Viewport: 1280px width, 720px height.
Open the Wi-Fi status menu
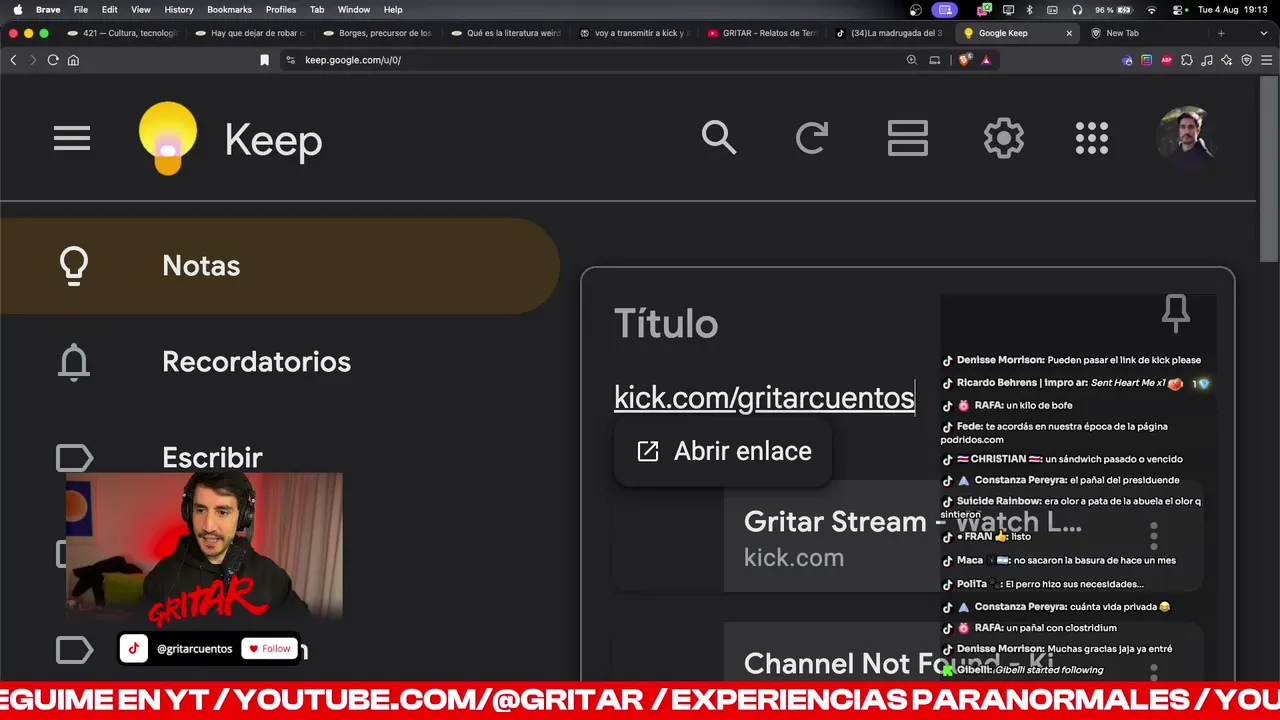(x=1152, y=9)
